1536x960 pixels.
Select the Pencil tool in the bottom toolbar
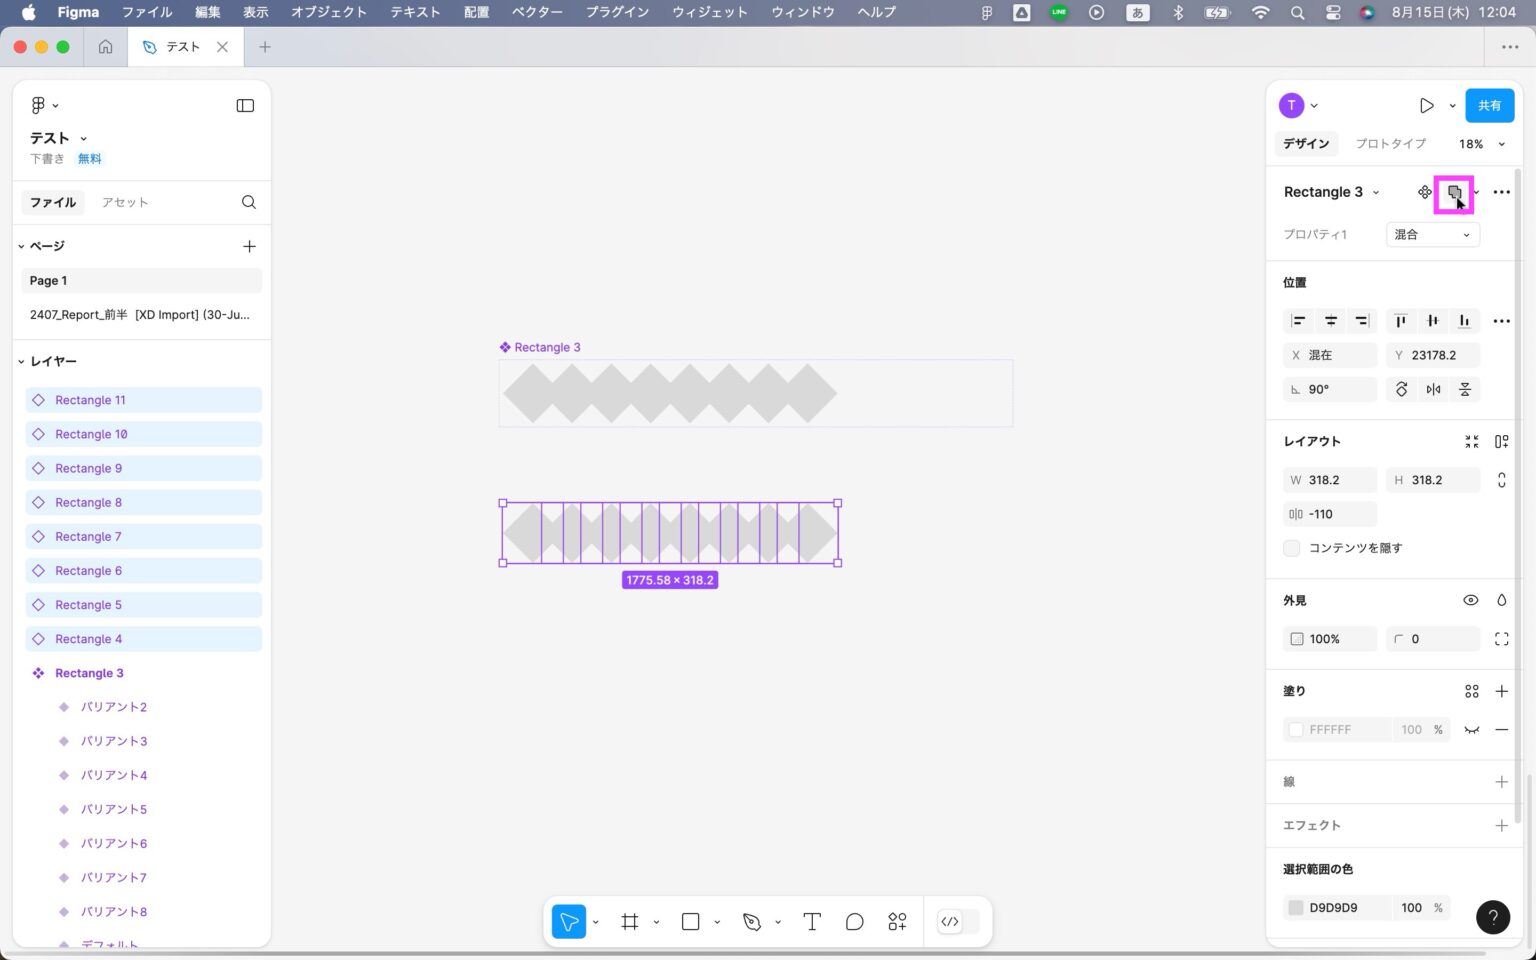(x=751, y=921)
